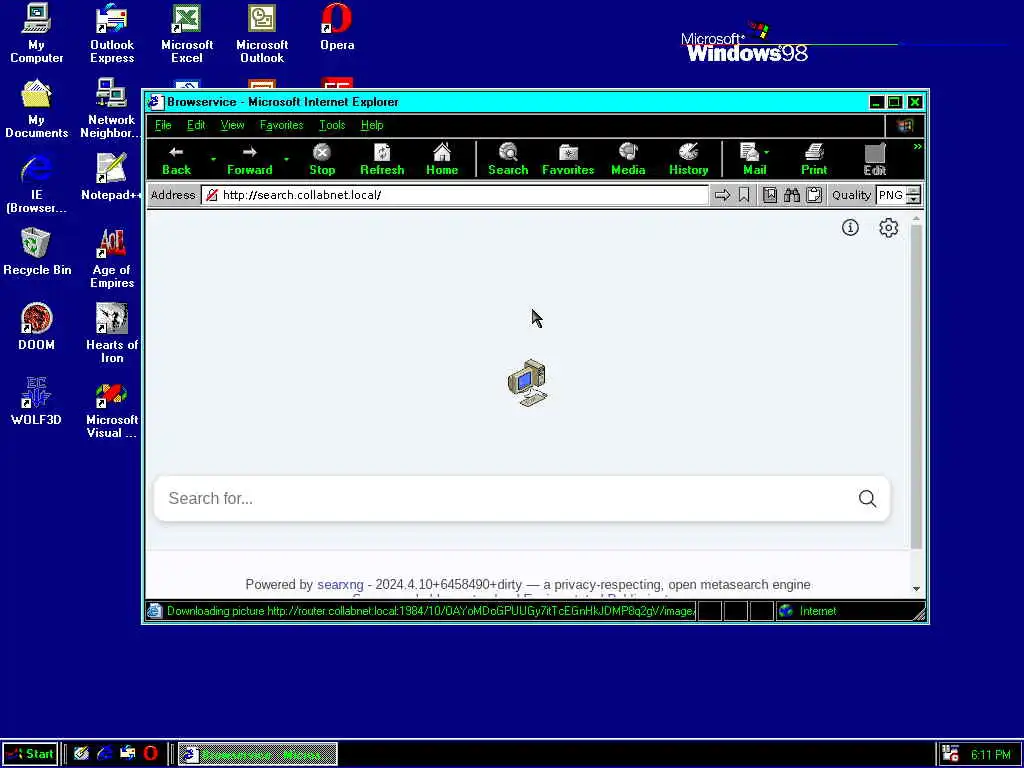This screenshot has width=1024, height=768.
Task: Open the Favorites toolbar button
Action: 568,160
